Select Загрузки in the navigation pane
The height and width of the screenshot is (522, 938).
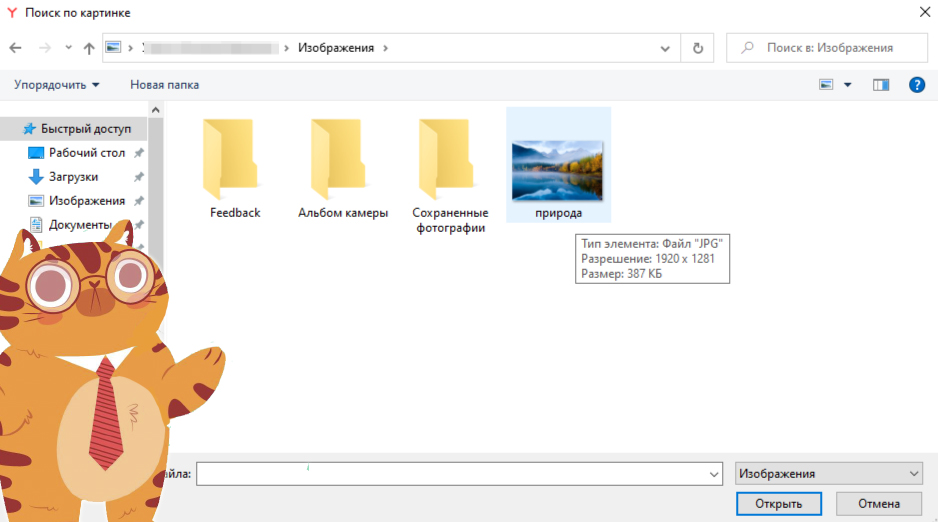point(73,177)
